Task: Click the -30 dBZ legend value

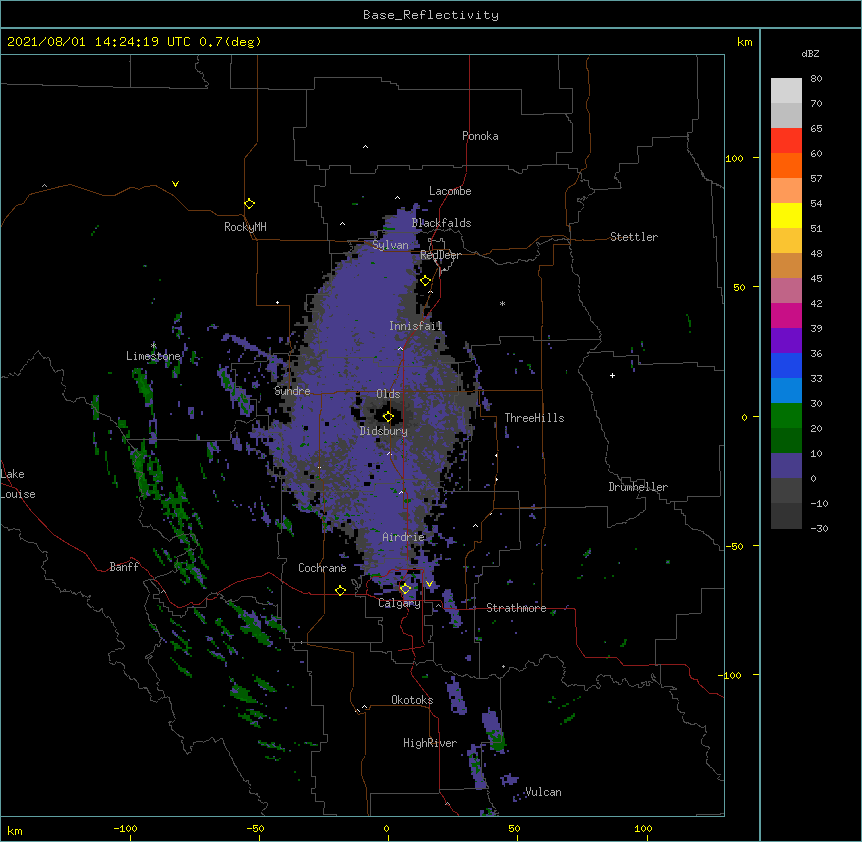Action: tap(819, 529)
